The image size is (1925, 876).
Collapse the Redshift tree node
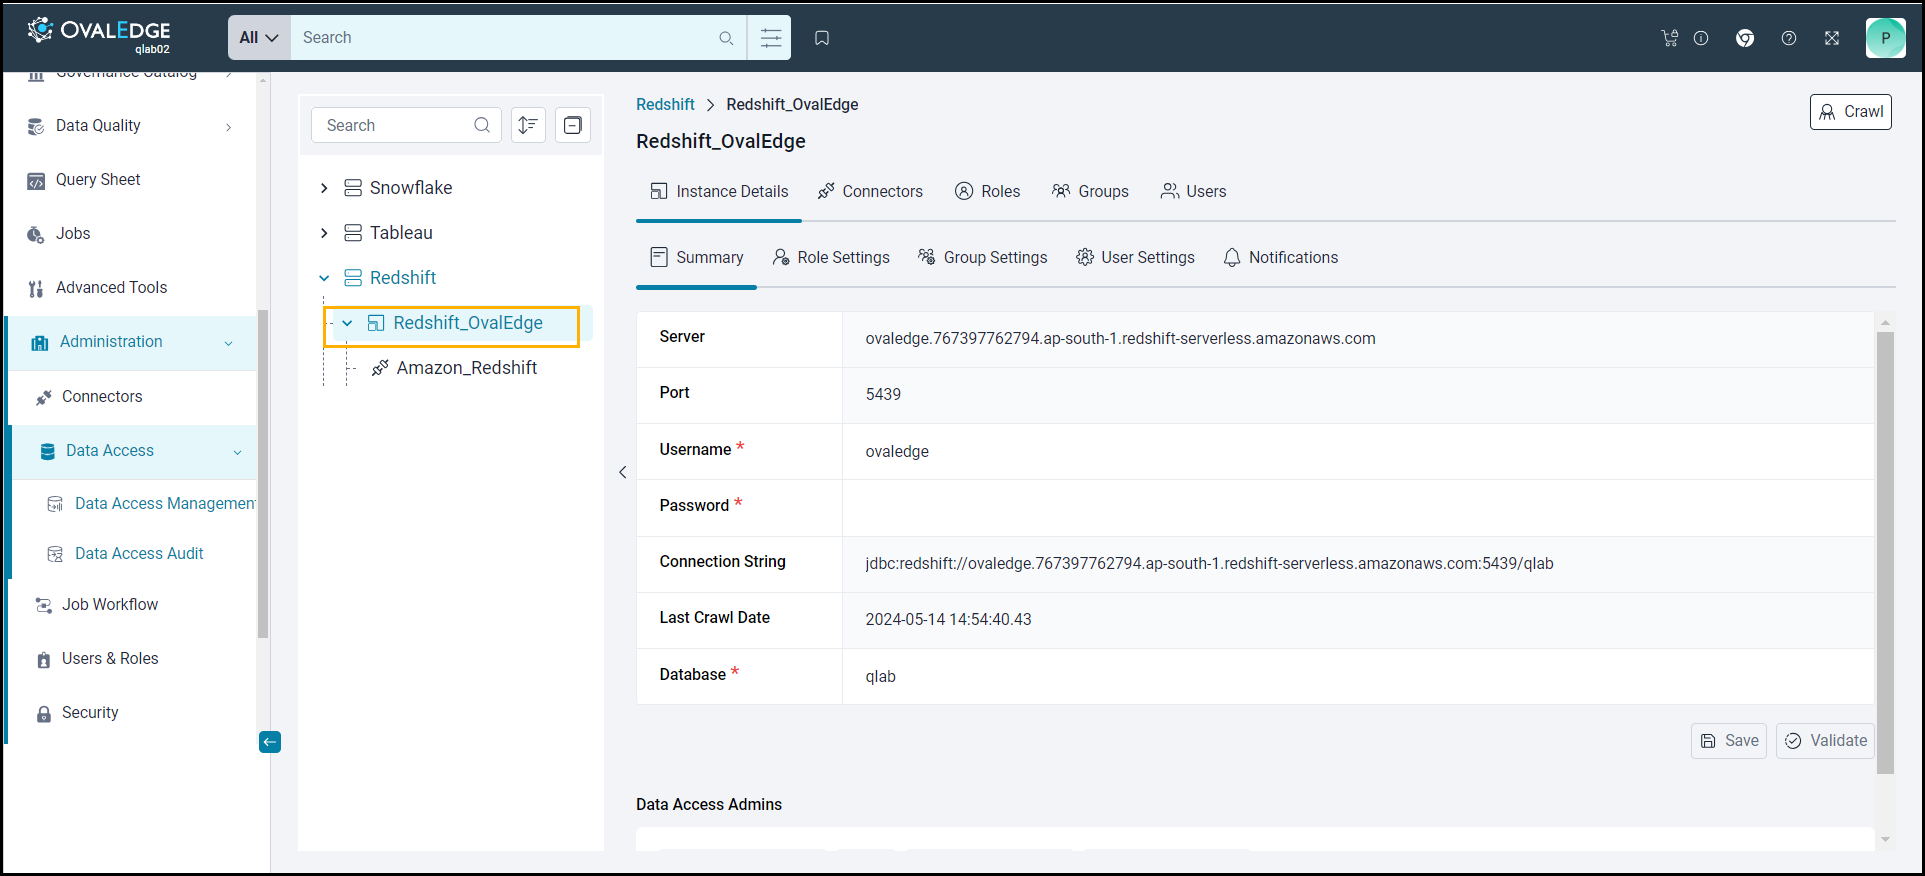(324, 278)
